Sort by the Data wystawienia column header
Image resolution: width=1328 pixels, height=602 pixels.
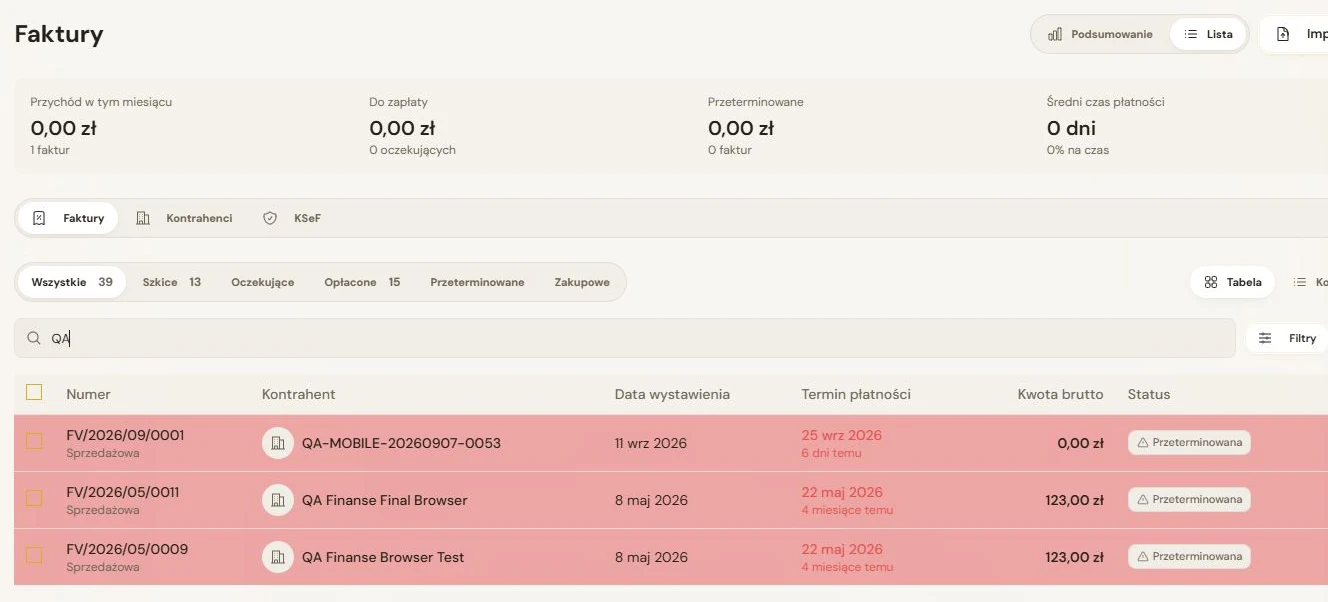pyautogui.click(x=672, y=394)
